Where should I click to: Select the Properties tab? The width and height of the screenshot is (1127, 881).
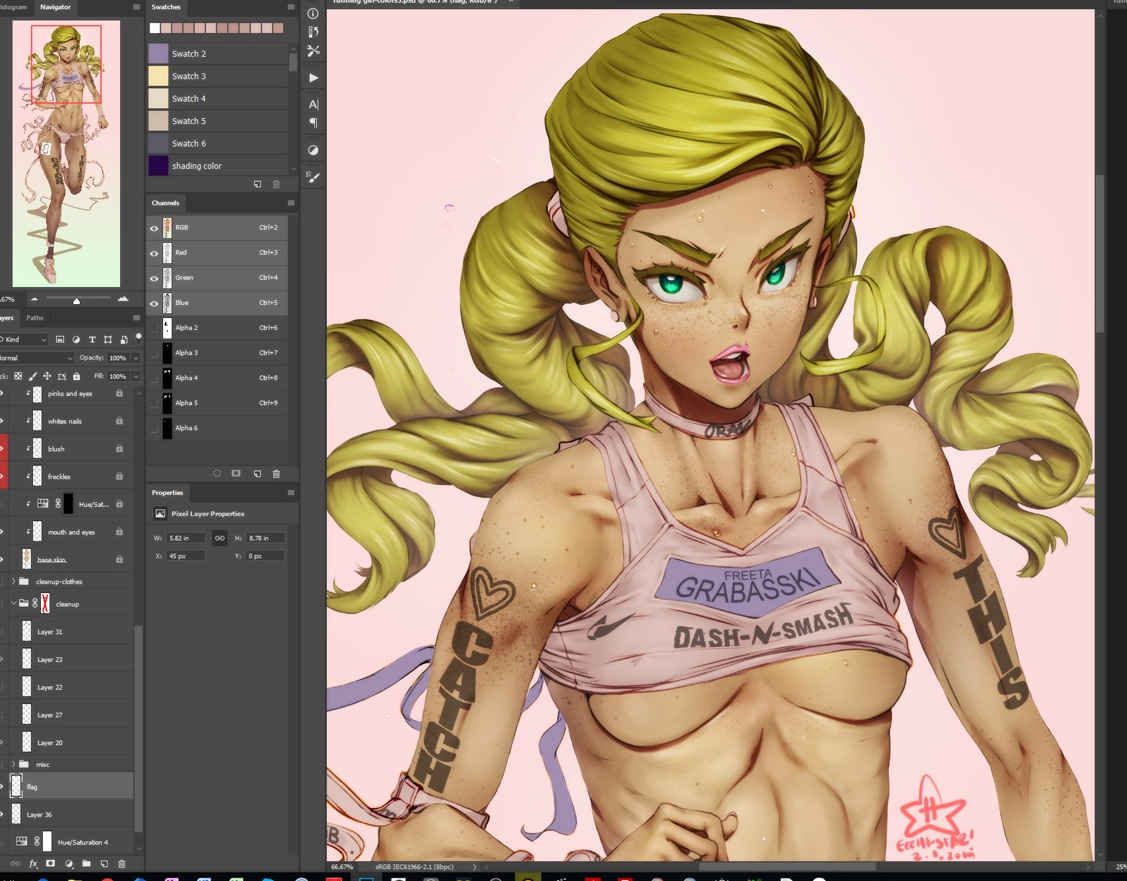tap(167, 493)
